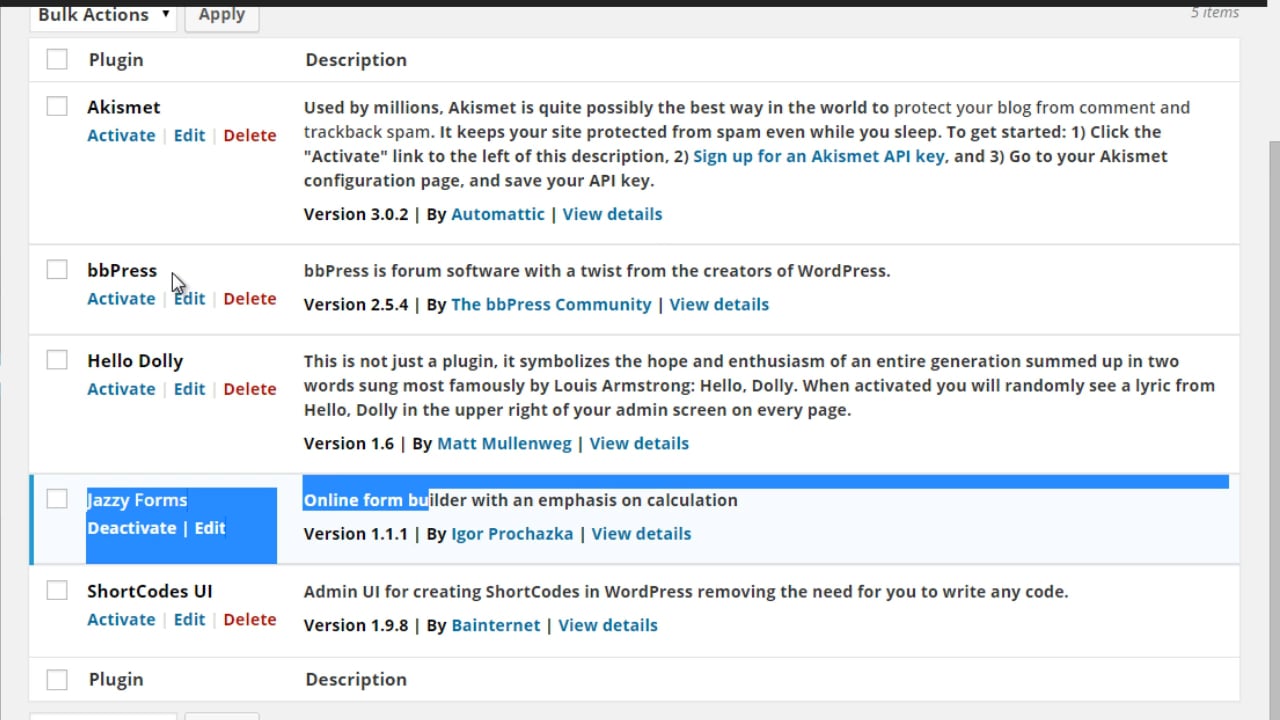Viewport: 1280px width, 720px height.
Task: Open the Bulk Actions dropdown
Action: pos(102,14)
